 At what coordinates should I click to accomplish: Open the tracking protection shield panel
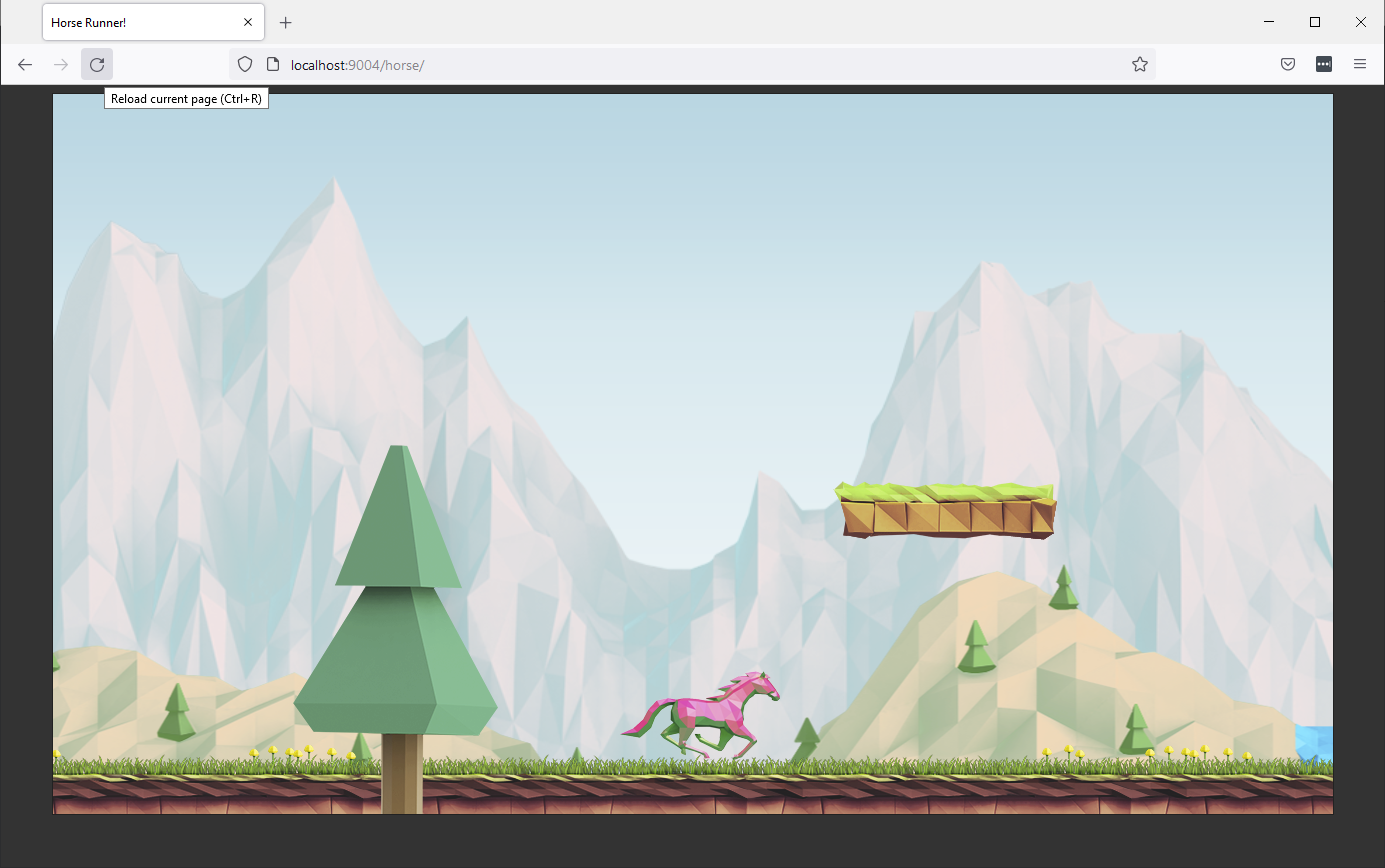(x=245, y=64)
